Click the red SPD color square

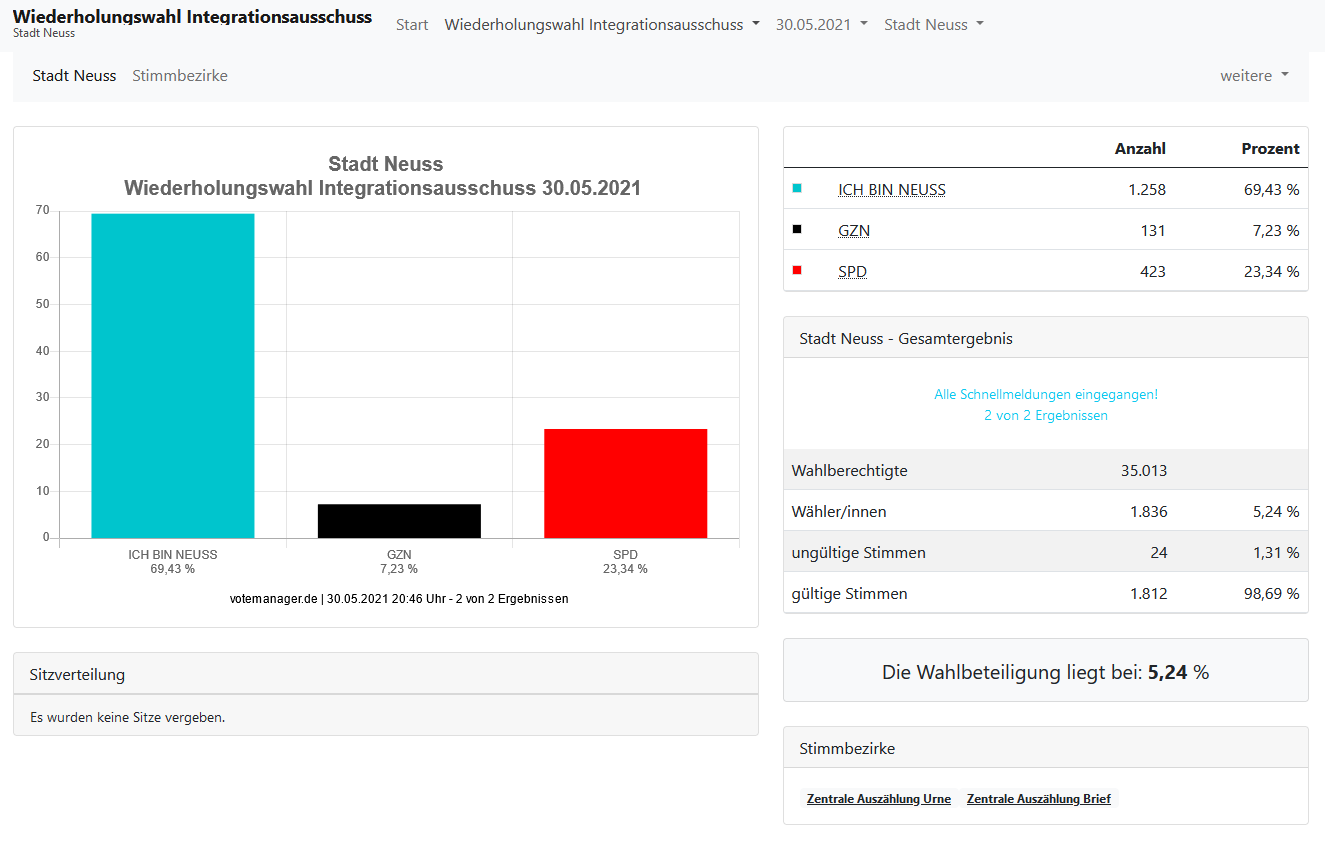(x=797, y=270)
